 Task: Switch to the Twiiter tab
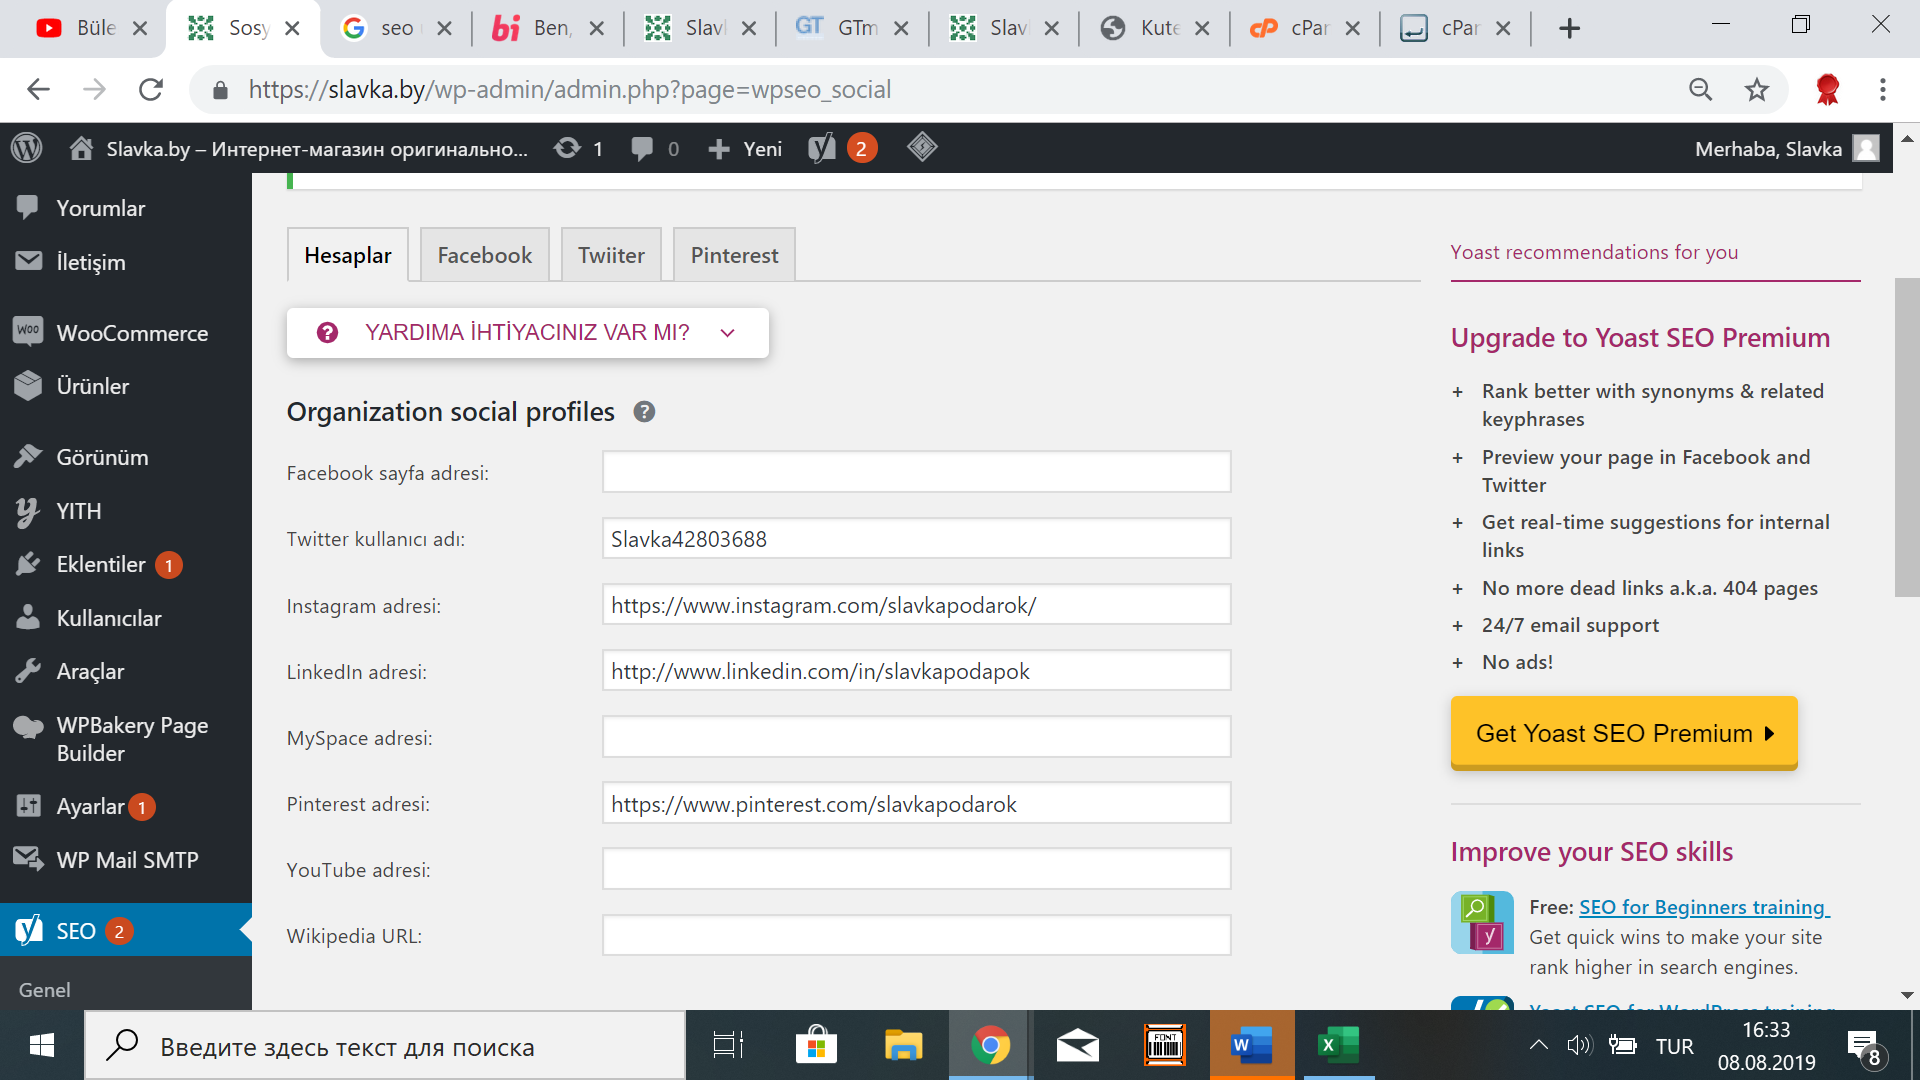click(x=611, y=255)
